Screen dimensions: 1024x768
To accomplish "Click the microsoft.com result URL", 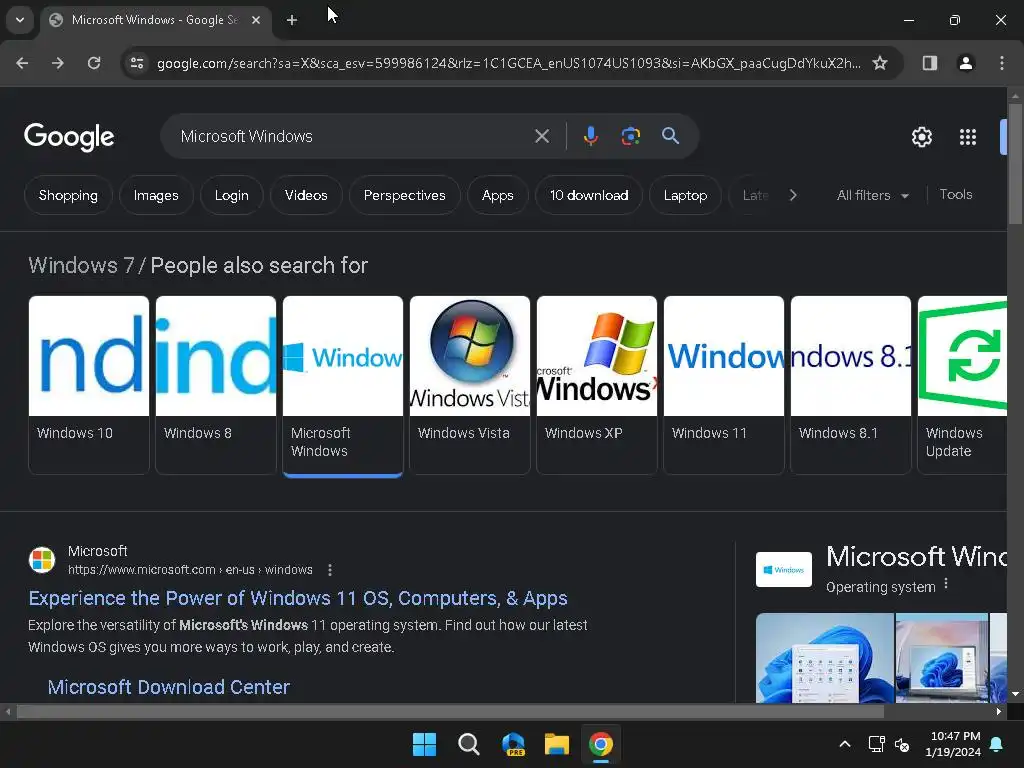I will coord(190,569).
